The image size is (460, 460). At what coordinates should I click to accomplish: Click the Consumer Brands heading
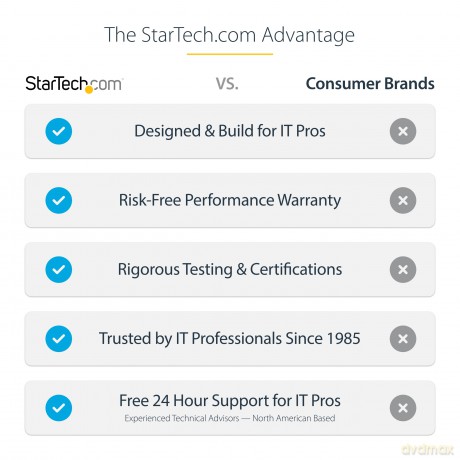pyautogui.click(x=370, y=84)
